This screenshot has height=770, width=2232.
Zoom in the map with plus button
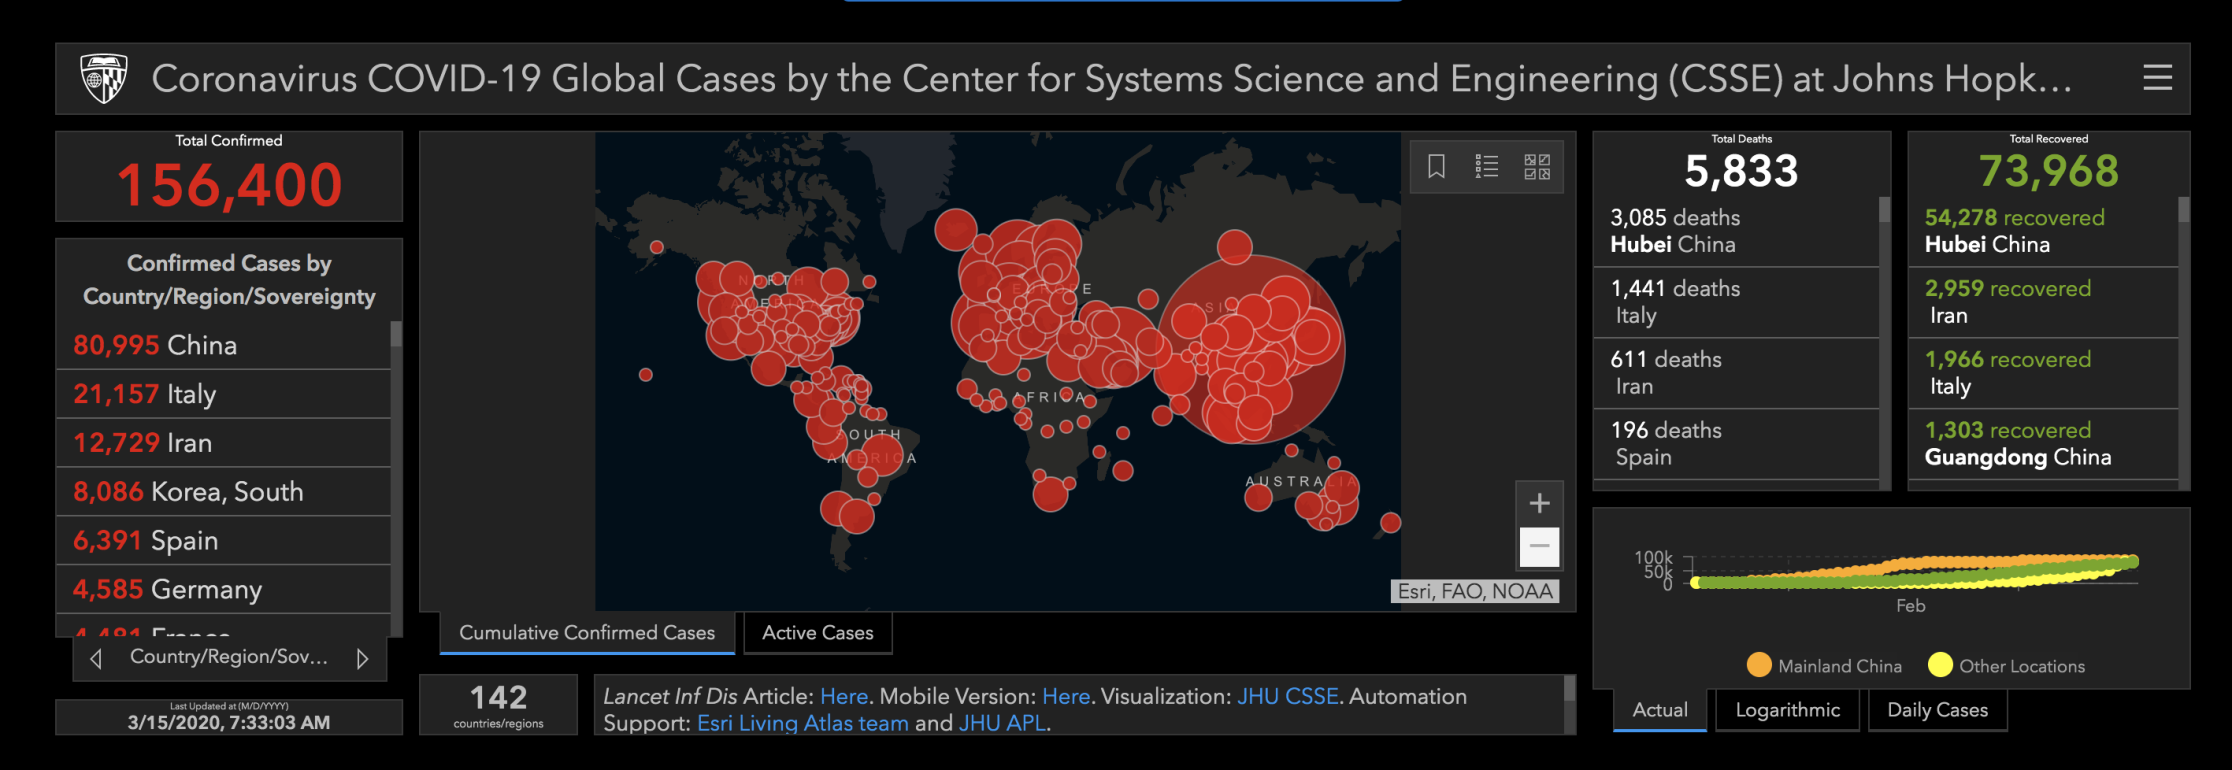pos(1540,503)
